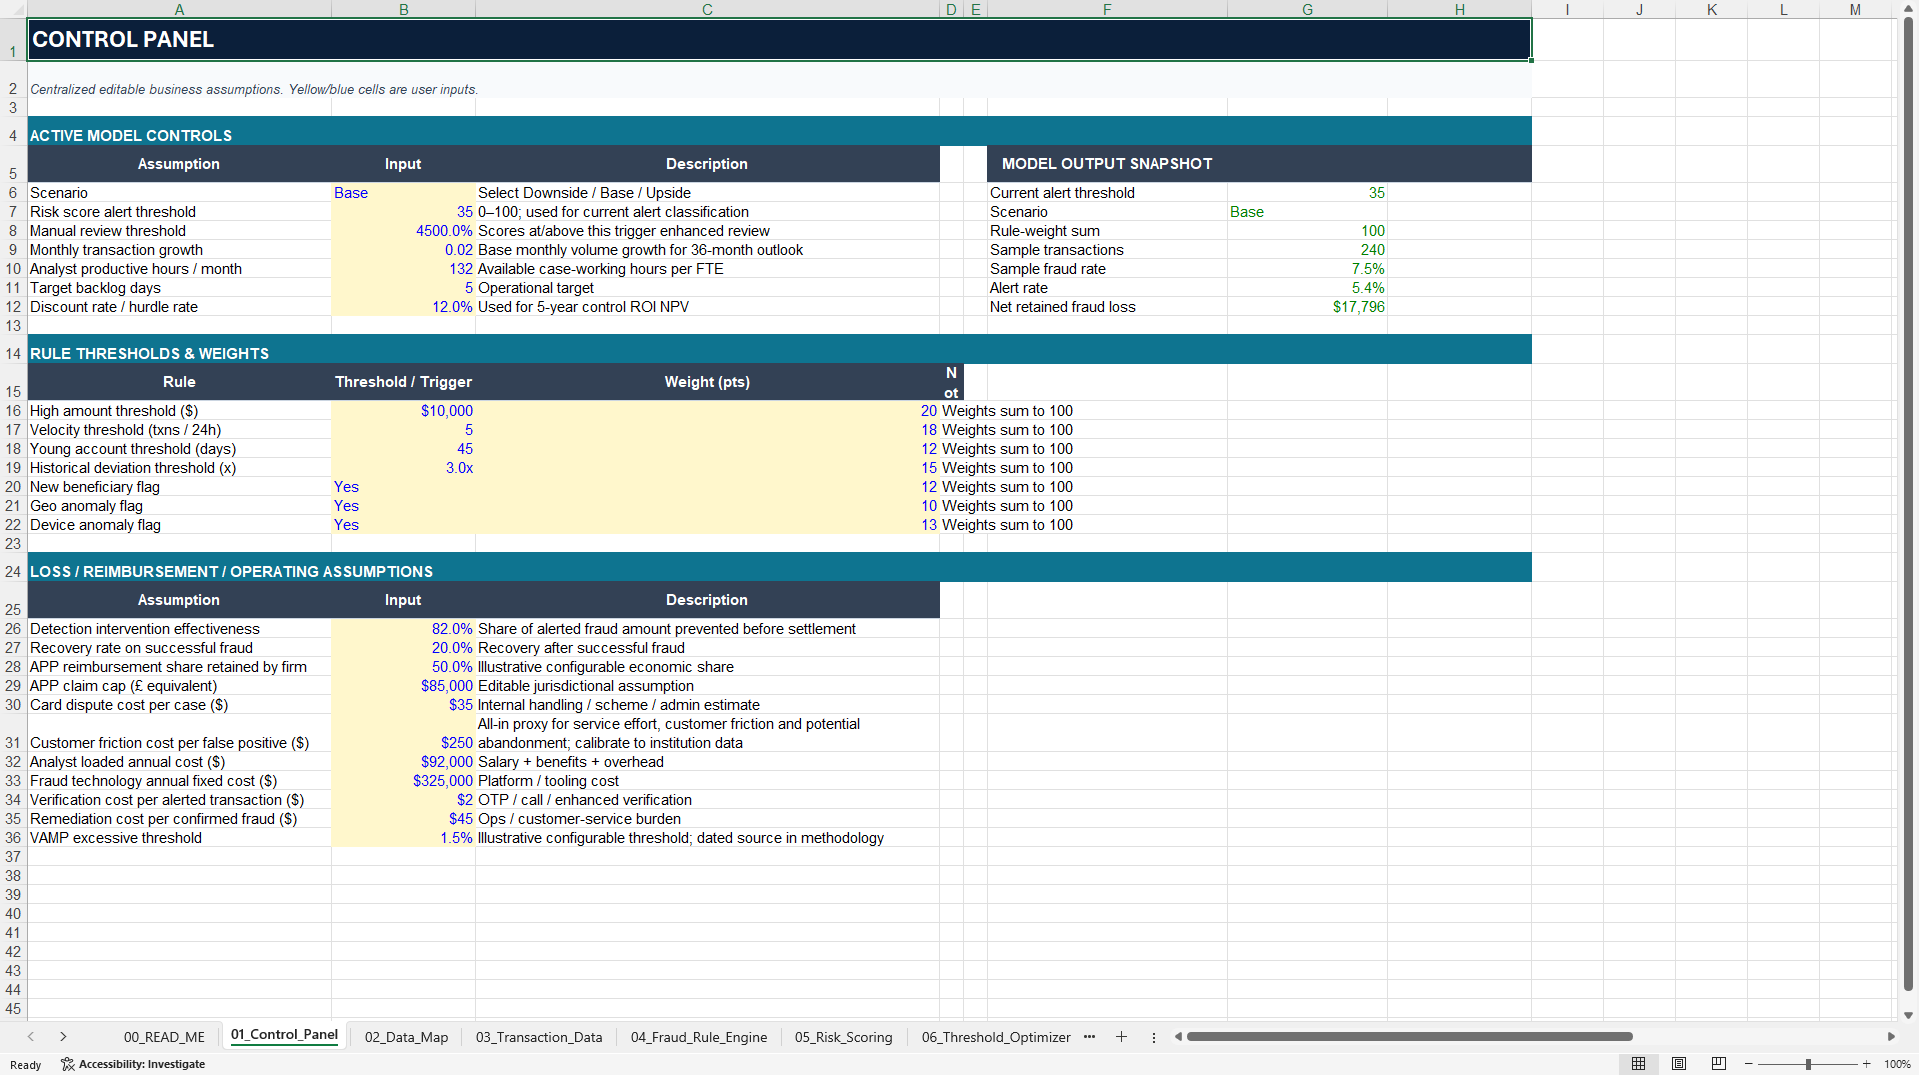
Task: Switch to Page Break Preview icon
Action: point(1719,1064)
